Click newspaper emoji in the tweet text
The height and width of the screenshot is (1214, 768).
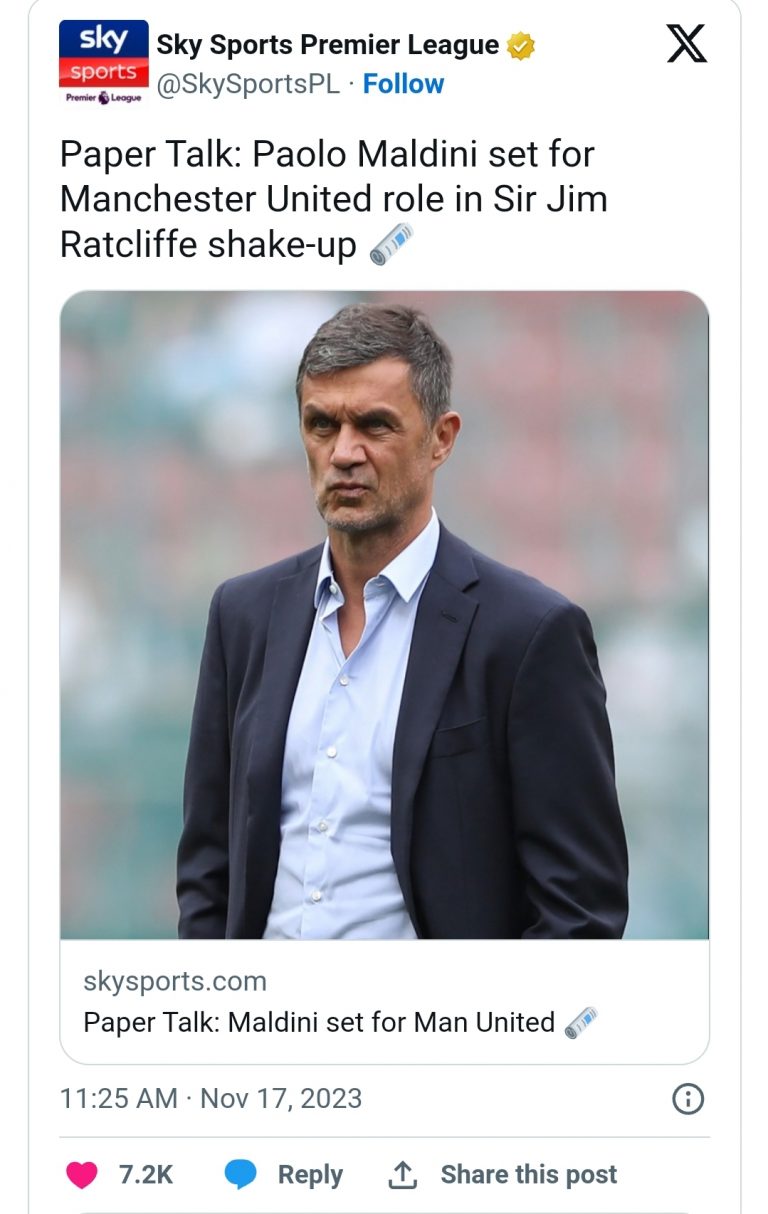point(392,244)
